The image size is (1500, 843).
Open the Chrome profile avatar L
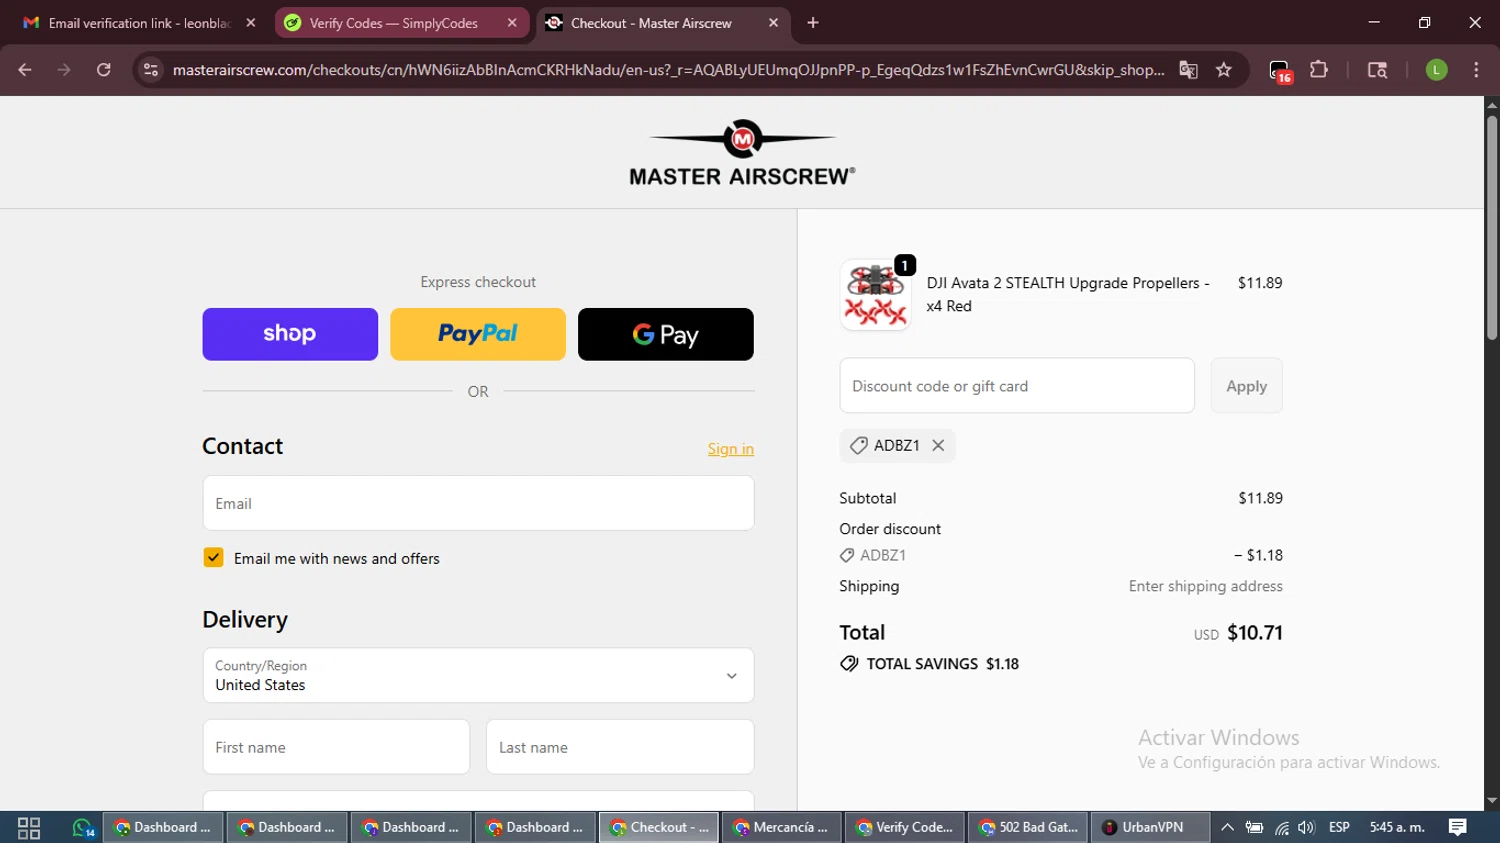[x=1436, y=70]
